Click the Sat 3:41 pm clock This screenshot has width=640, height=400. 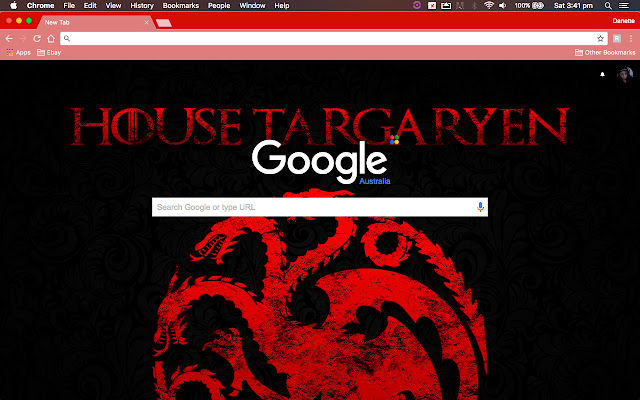click(x=573, y=6)
